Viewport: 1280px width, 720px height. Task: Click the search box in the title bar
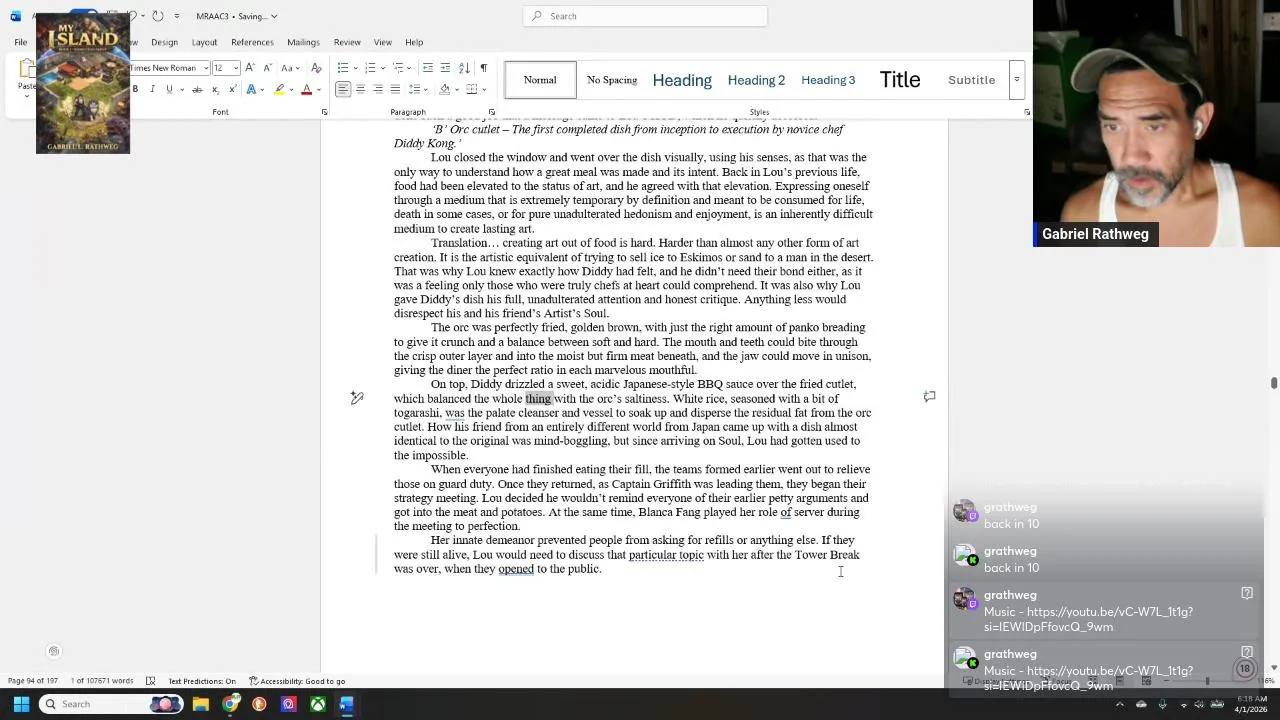click(x=645, y=16)
